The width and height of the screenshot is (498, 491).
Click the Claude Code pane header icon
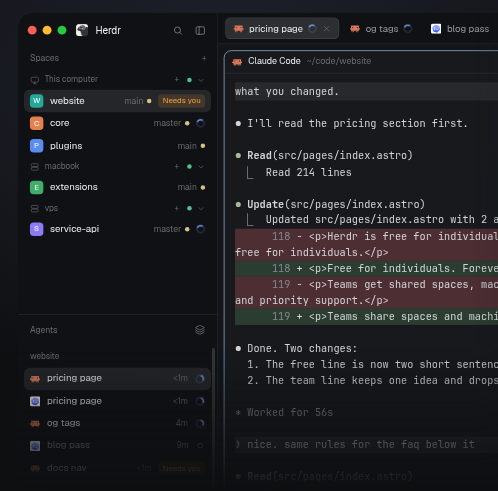click(237, 62)
